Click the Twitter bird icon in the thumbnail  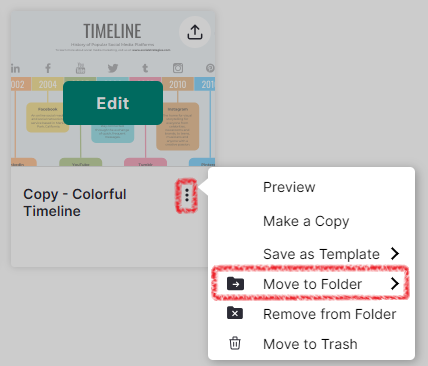point(113,68)
